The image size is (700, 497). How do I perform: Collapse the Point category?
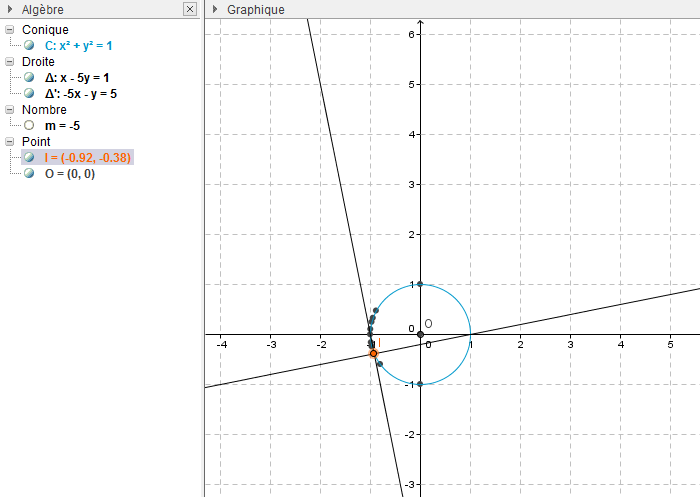pos(10,142)
